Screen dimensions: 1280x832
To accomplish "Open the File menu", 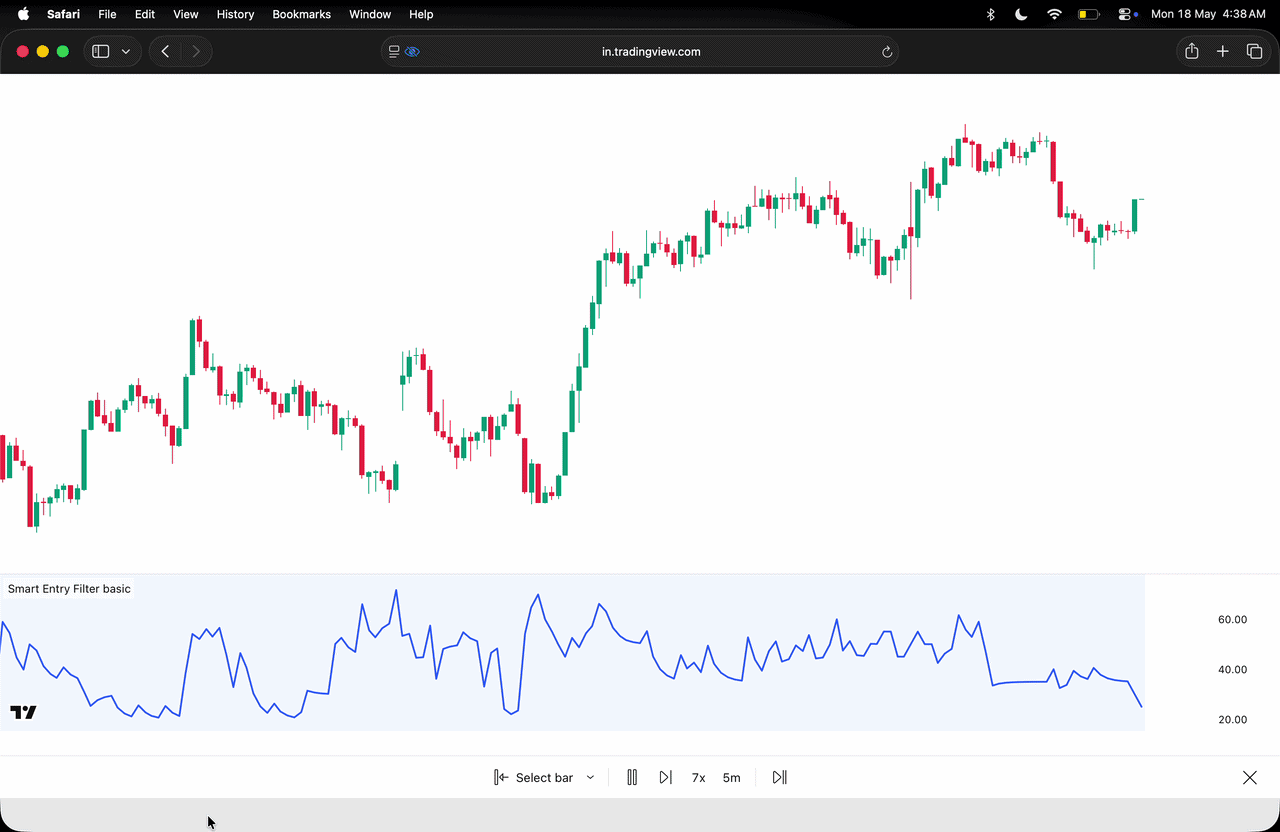I will click(x=107, y=14).
